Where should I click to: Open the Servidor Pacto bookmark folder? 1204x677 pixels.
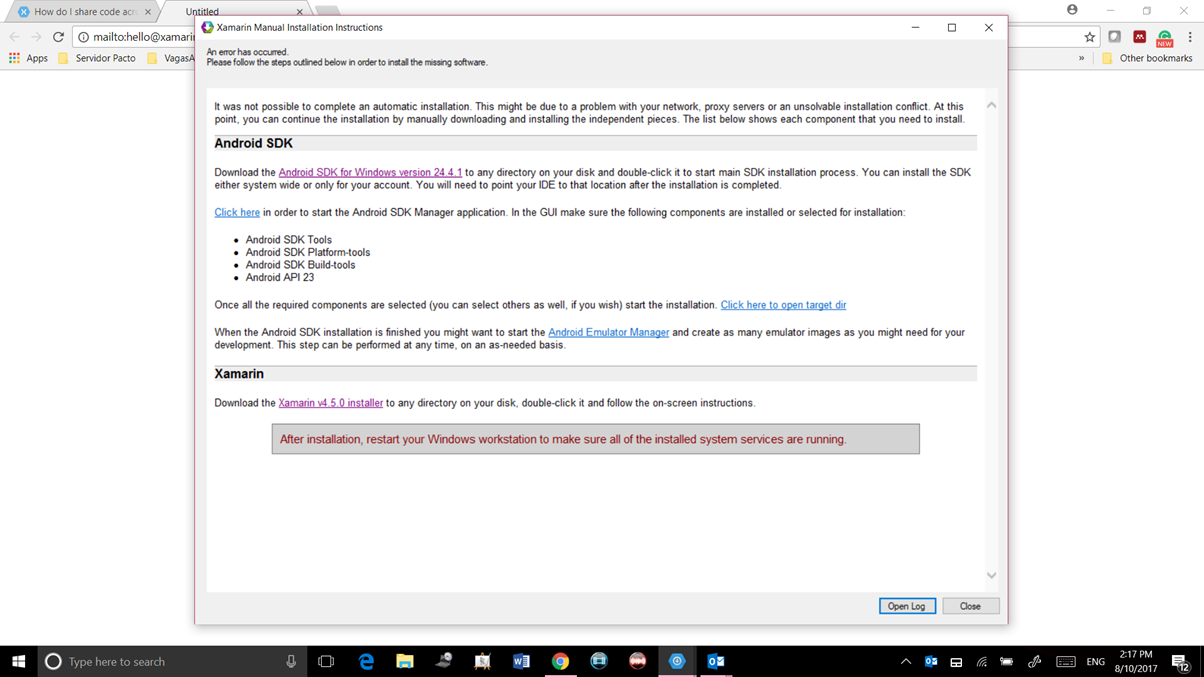97,58
